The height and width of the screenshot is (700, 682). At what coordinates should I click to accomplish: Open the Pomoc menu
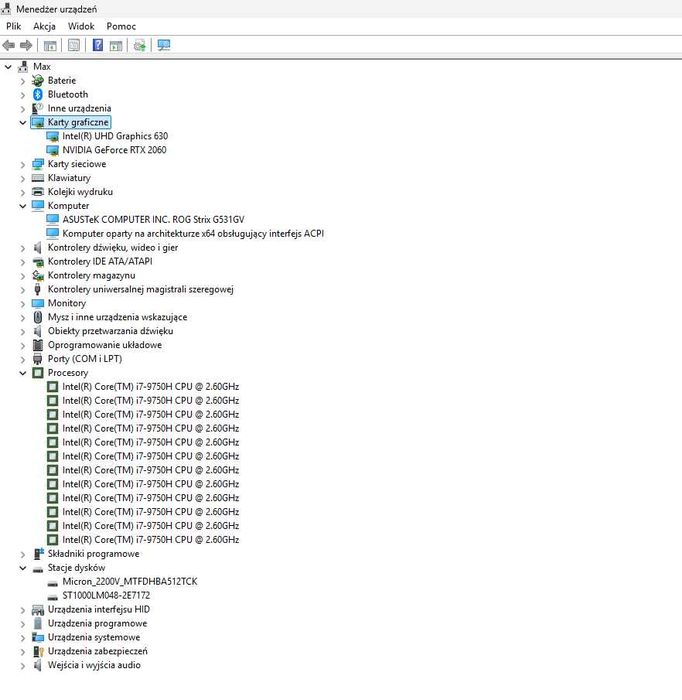[121, 26]
